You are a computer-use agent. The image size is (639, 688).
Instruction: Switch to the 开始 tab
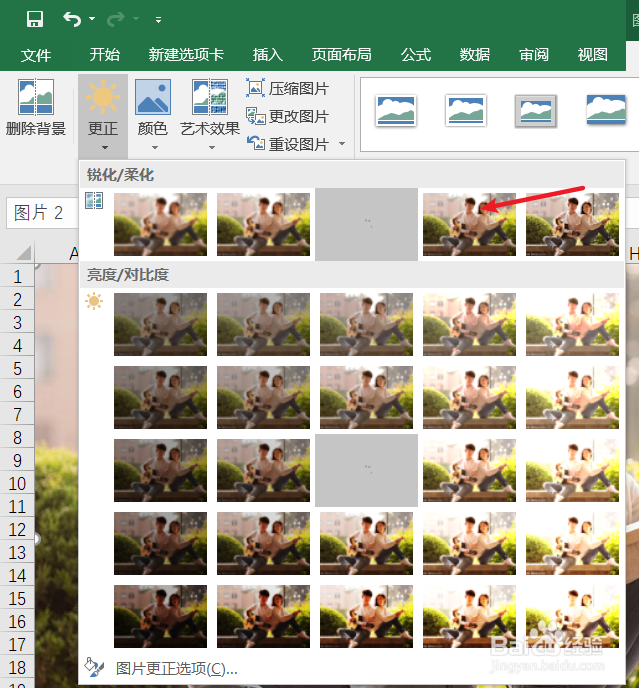coord(104,55)
